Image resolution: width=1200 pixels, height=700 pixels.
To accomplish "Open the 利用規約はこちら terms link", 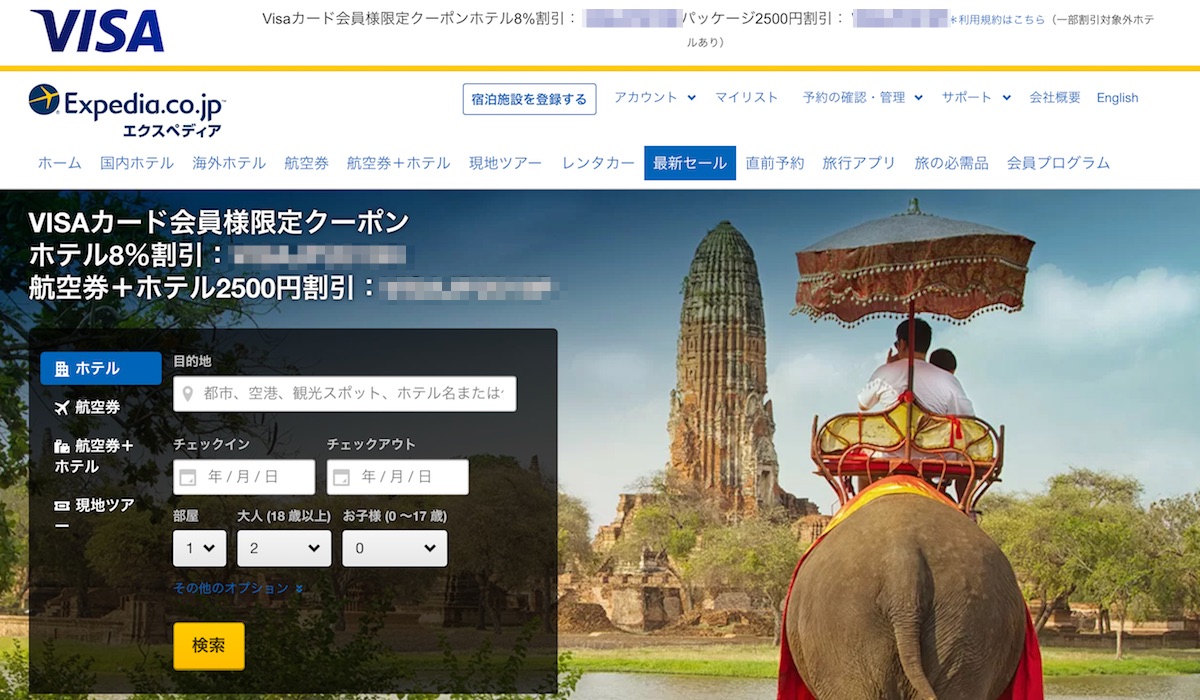I will click(1001, 19).
